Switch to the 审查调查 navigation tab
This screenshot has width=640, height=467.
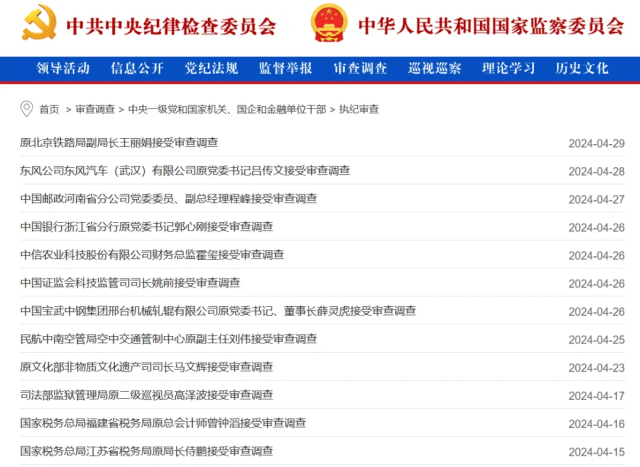tap(360, 69)
